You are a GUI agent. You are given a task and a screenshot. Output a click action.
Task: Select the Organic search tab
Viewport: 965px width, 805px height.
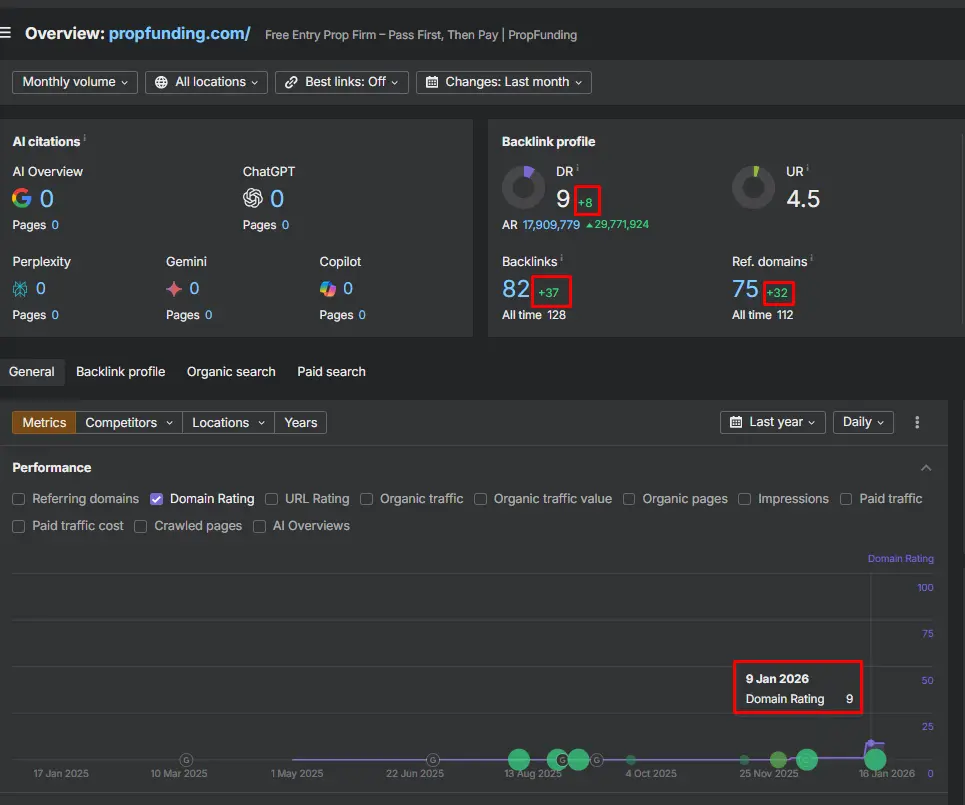coord(231,371)
